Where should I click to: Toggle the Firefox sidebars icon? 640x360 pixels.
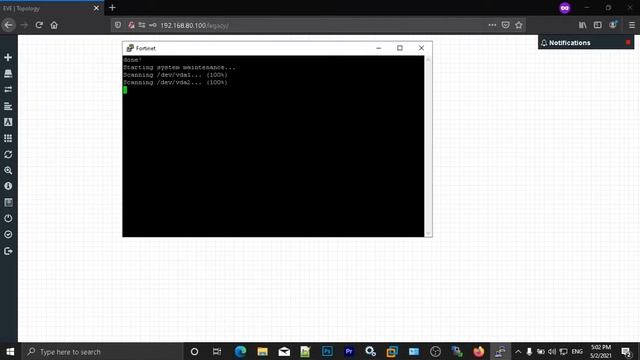pyautogui.click(x=598, y=25)
